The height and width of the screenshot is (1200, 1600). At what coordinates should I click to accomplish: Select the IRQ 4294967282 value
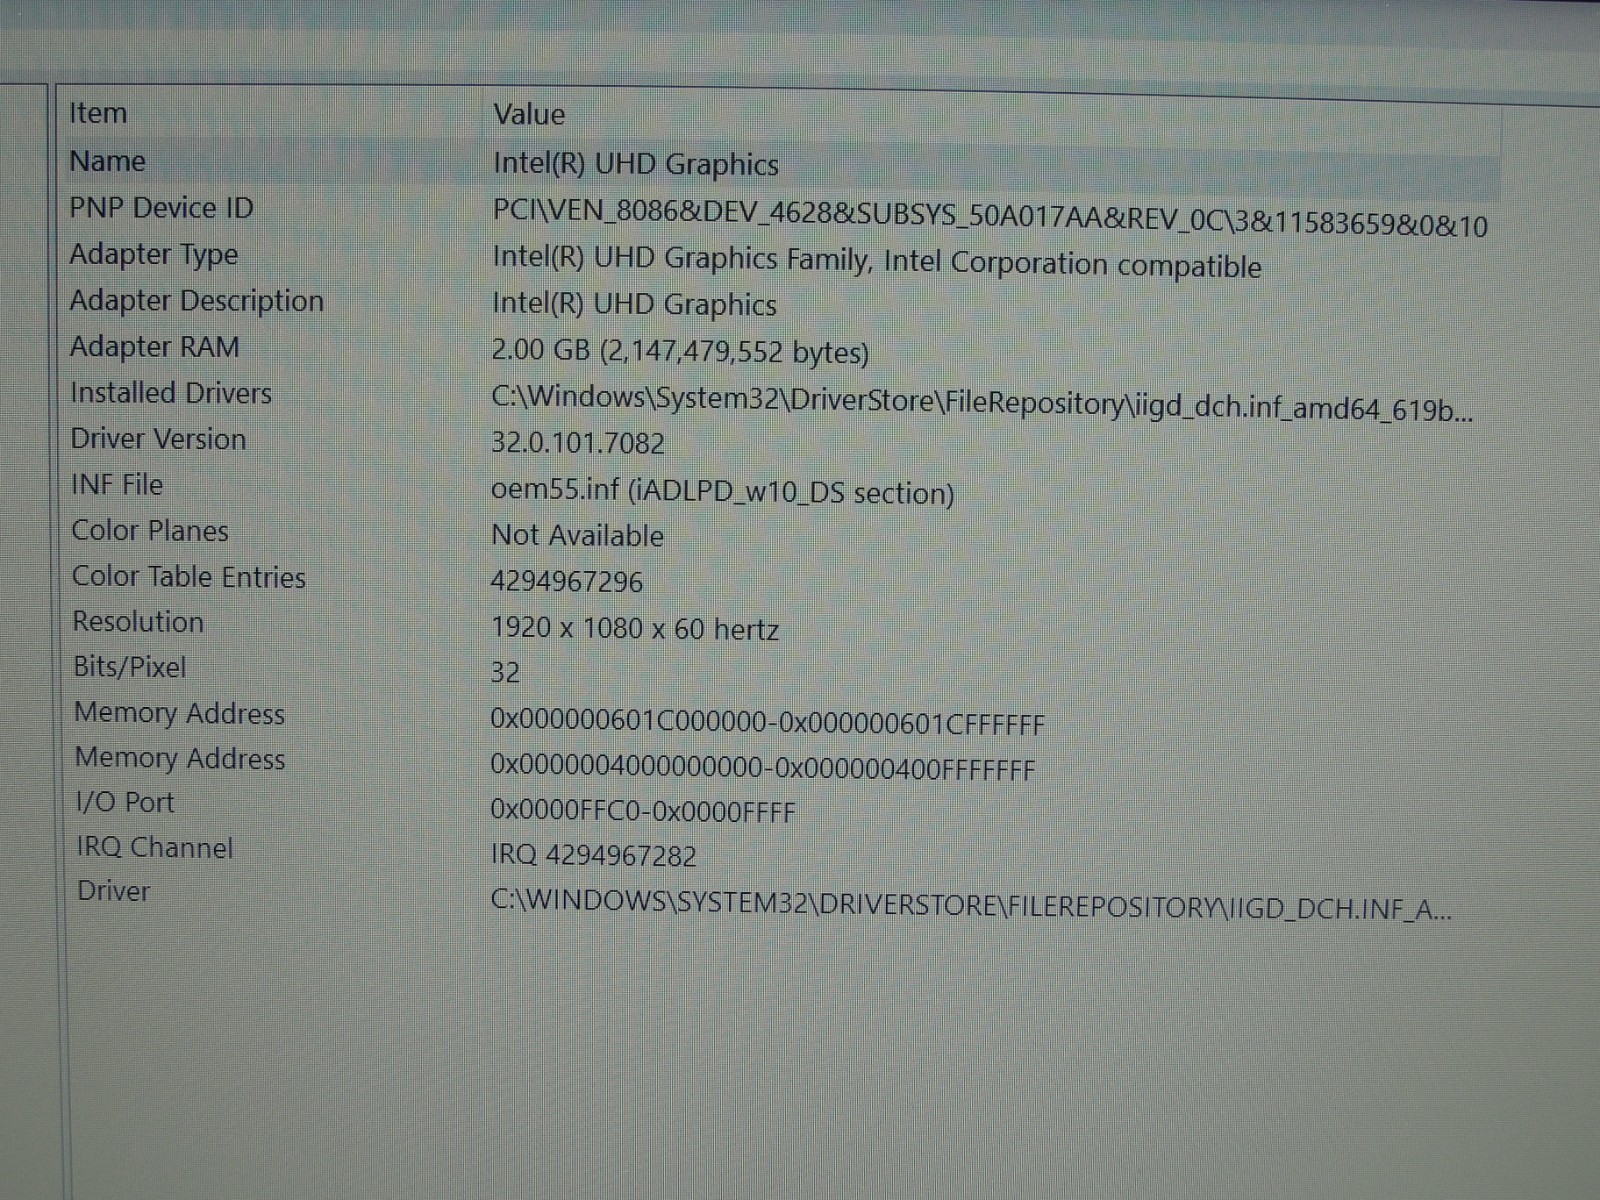coord(594,855)
